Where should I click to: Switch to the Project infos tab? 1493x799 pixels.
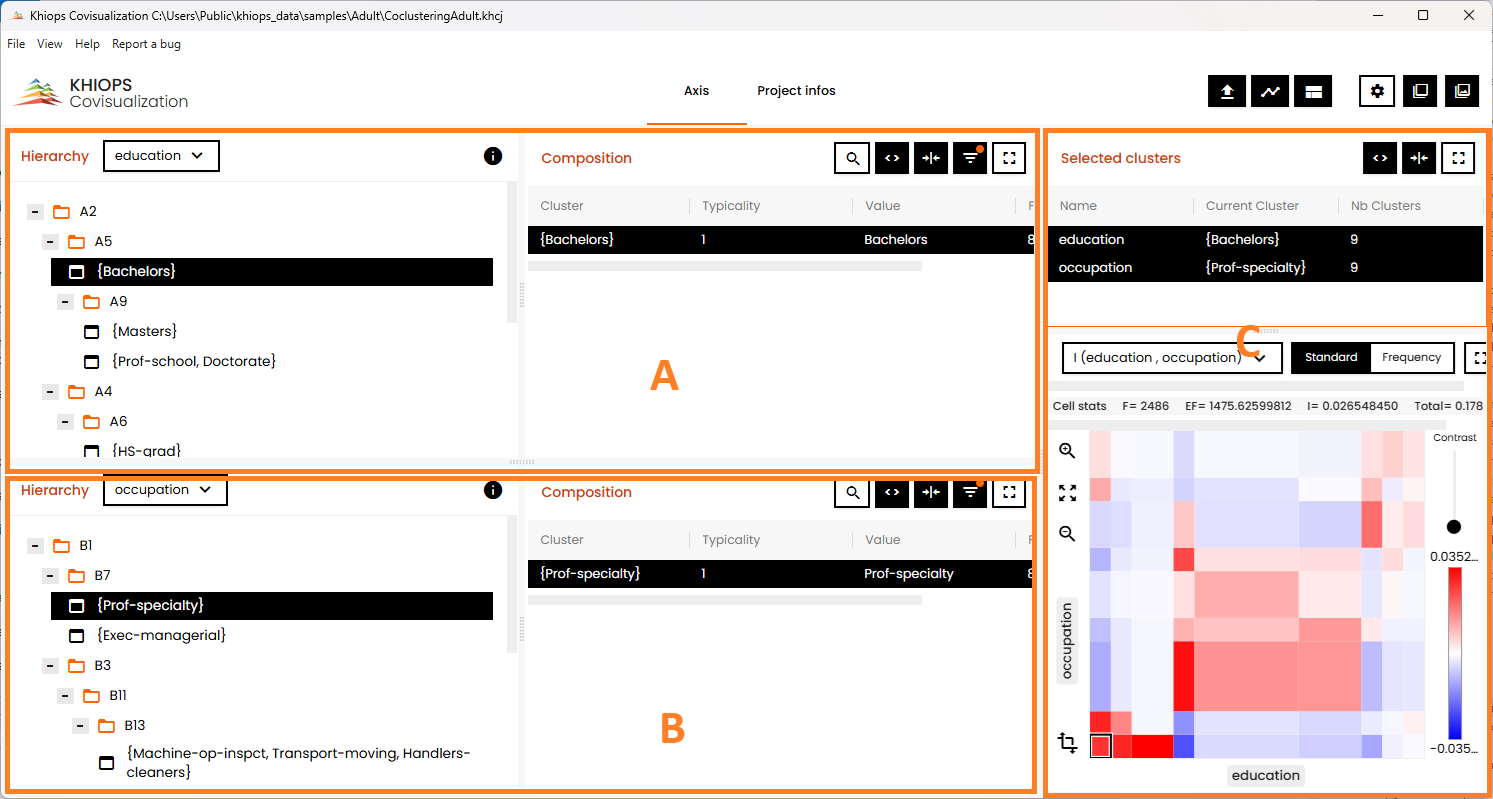pyautogui.click(x=796, y=91)
